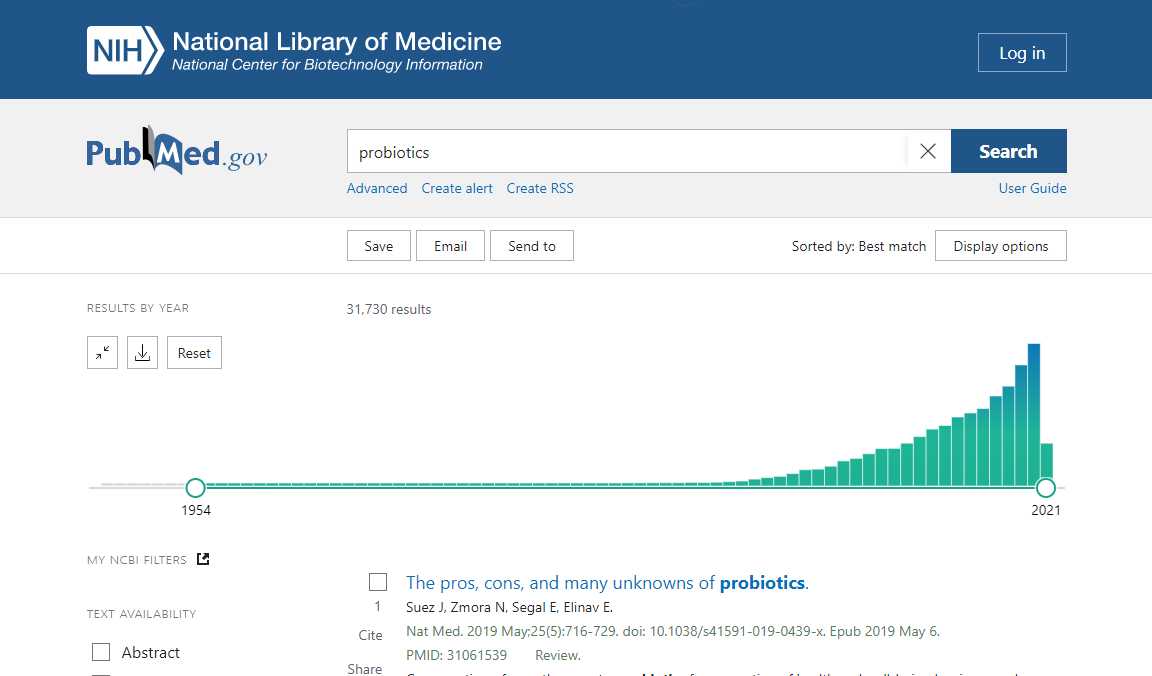Open the Create RSS option
Image resolution: width=1152 pixels, height=676 pixels.
[x=540, y=188]
